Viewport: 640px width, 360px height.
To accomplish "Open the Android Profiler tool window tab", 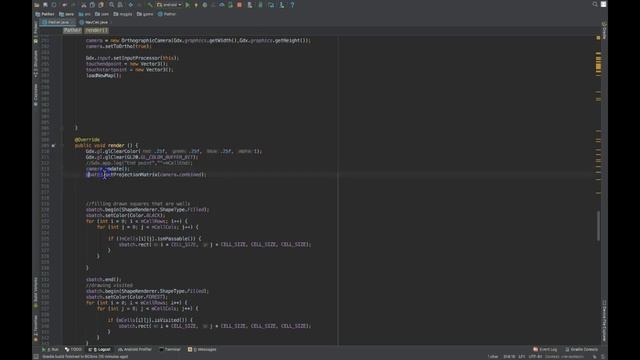I will point(135,349).
